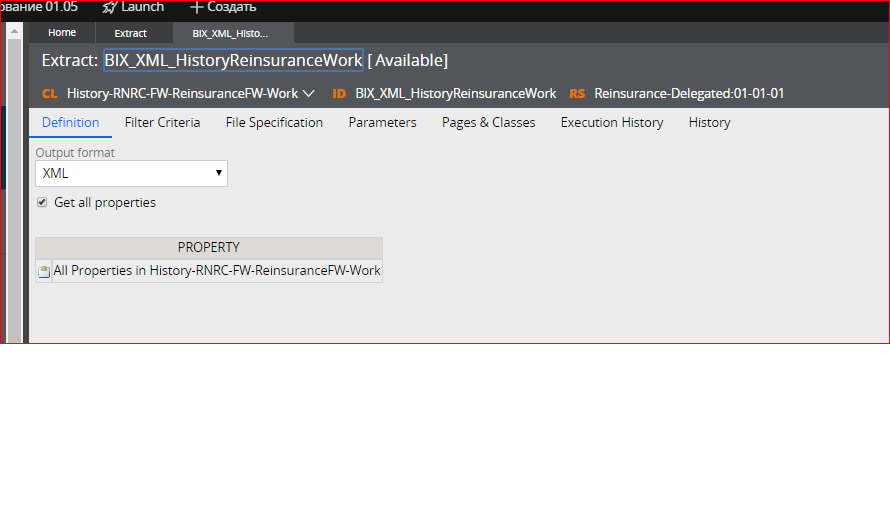Open the Pages & Classes tab

coord(489,123)
